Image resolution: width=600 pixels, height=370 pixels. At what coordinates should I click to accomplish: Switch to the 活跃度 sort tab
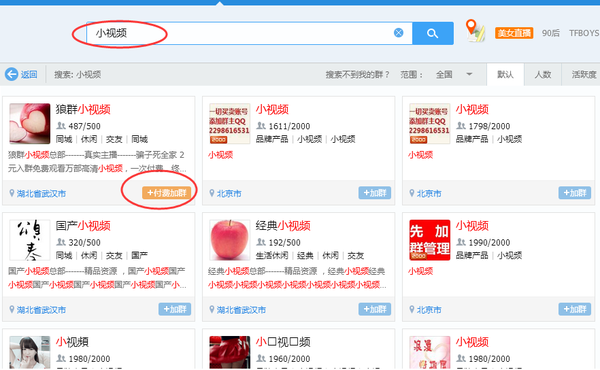583,75
